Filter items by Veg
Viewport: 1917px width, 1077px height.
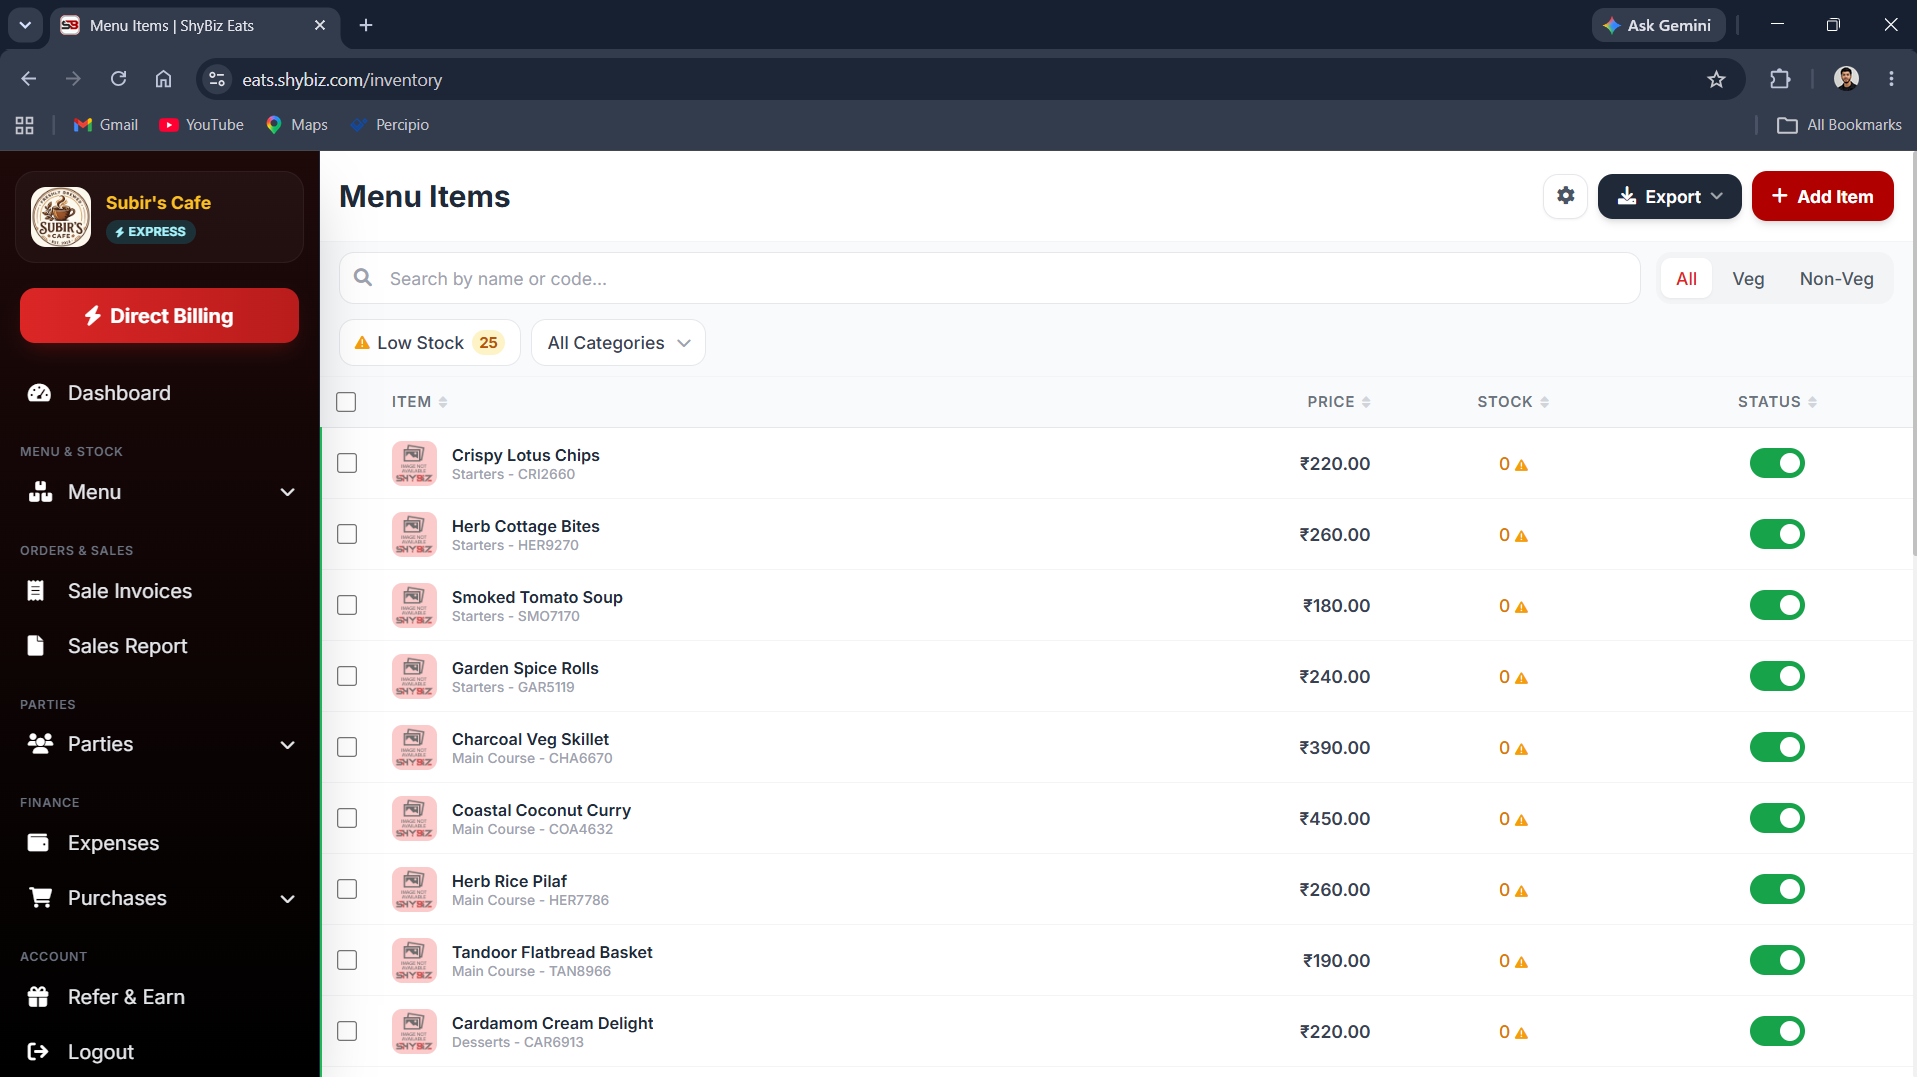(x=1748, y=279)
